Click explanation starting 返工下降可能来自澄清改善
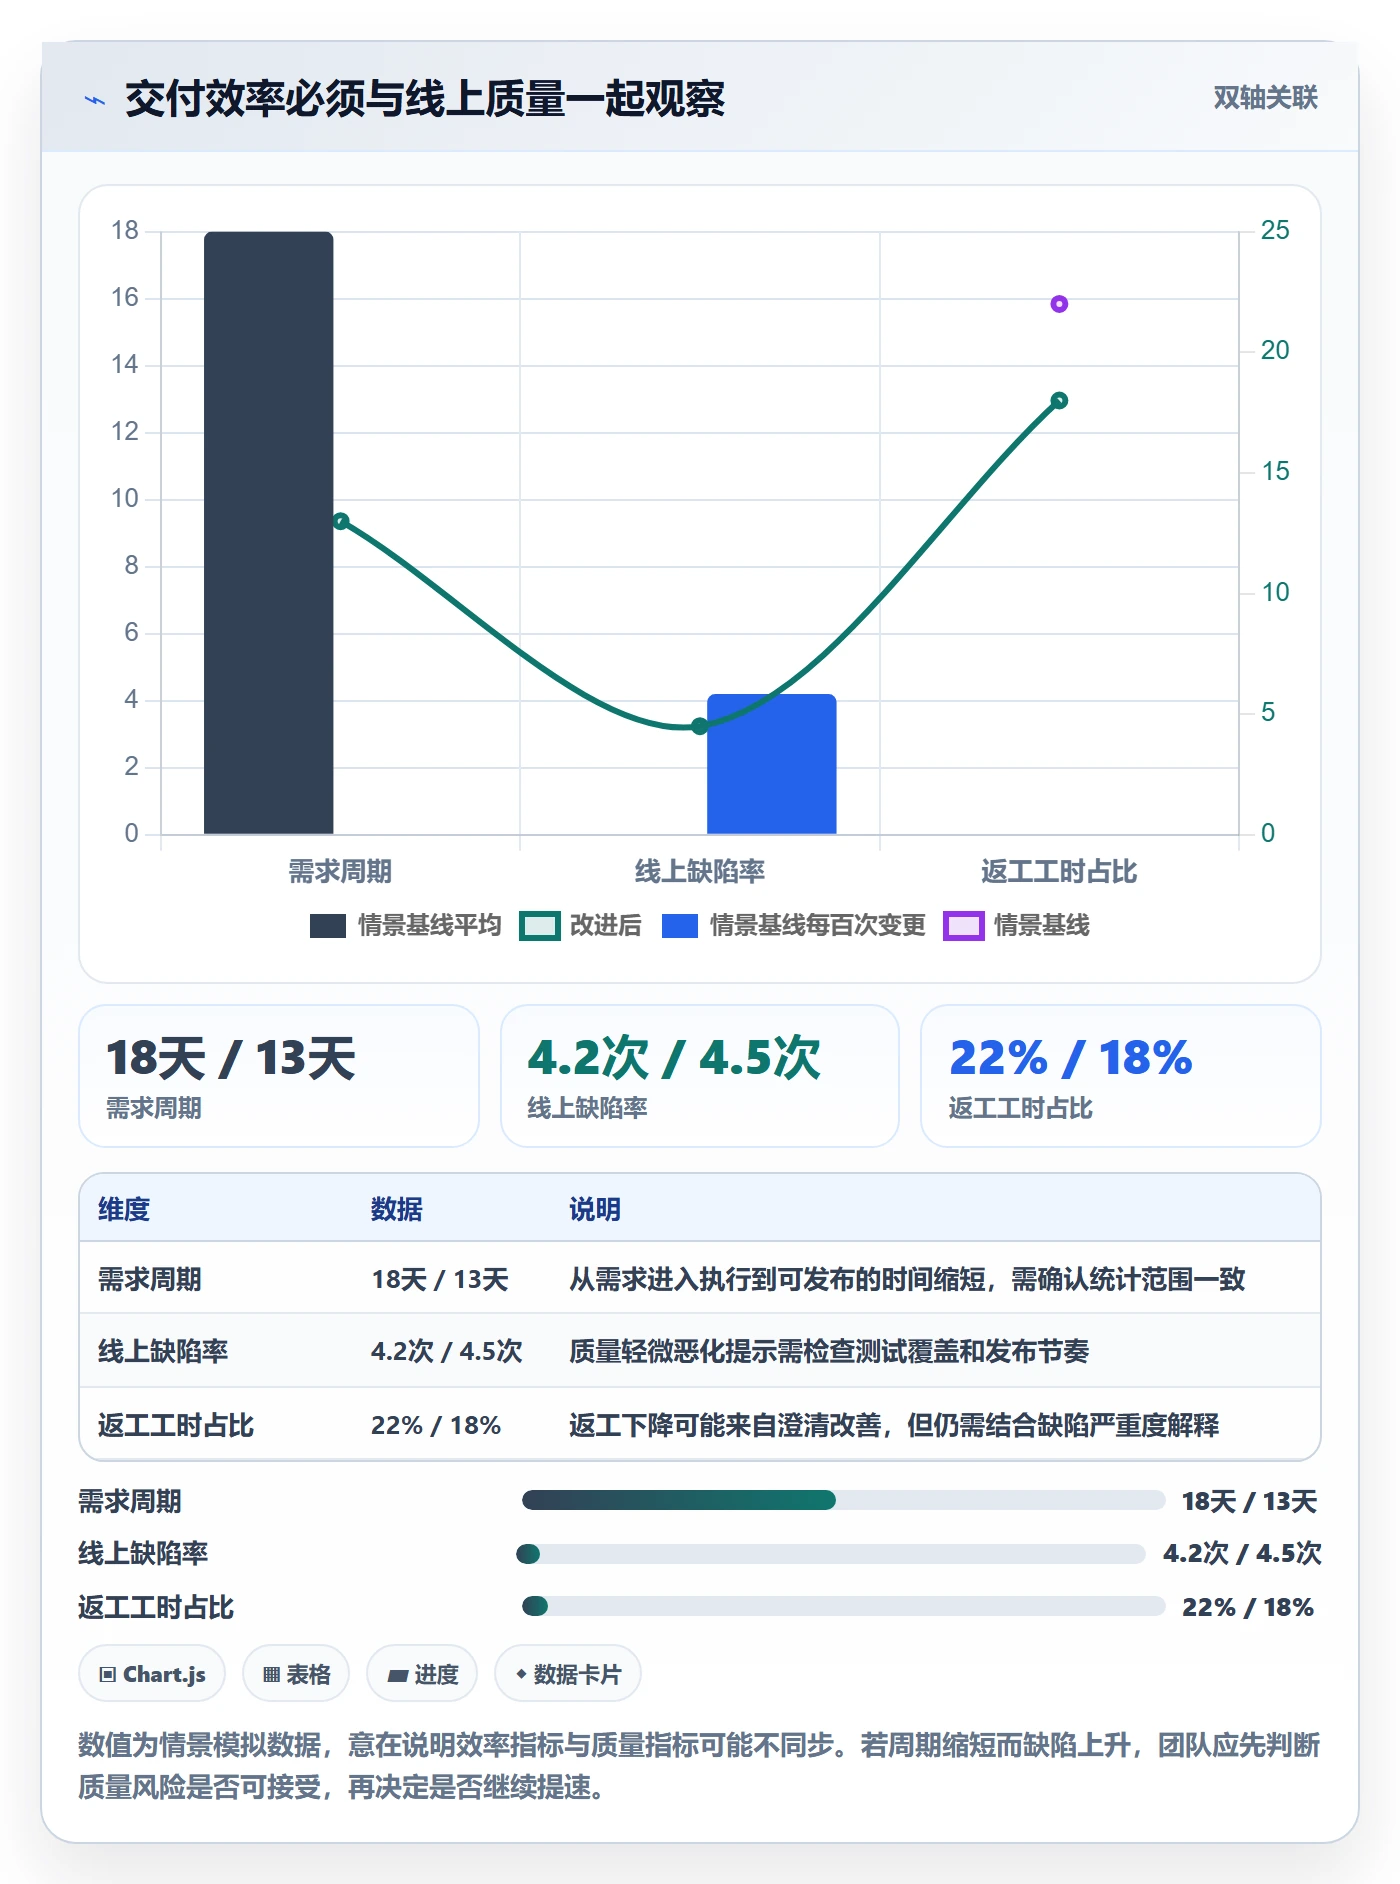This screenshot has width=1400, height=1884. [x=894, y=1425]
